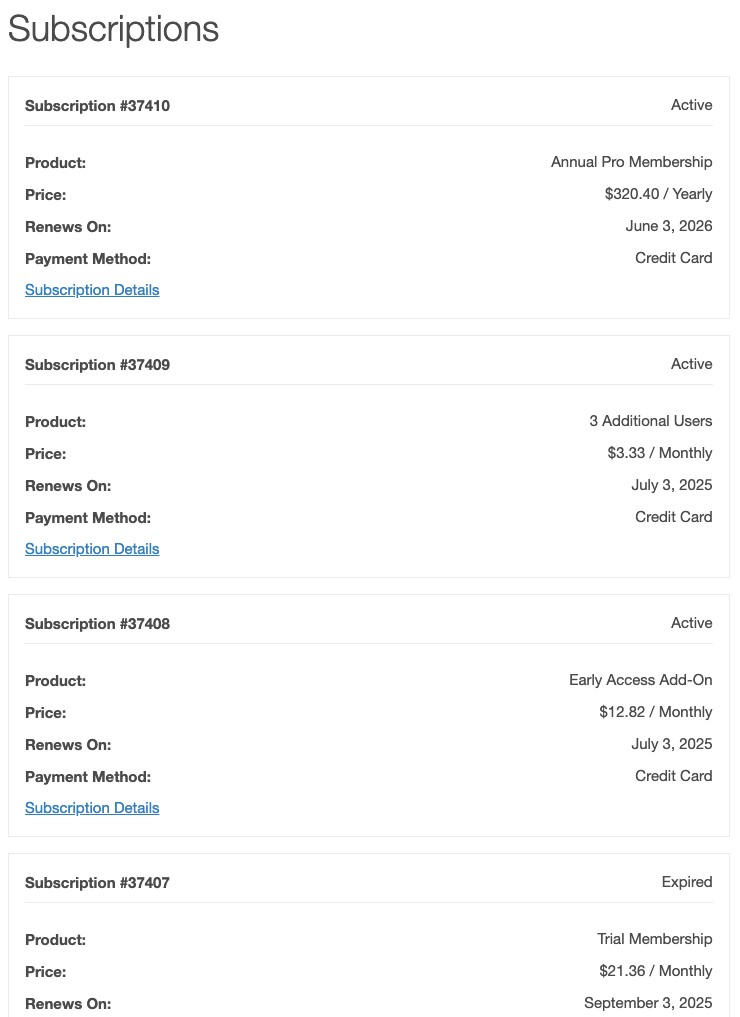
Task: Select the Trial Membership product name
Action: click(x=654, y=939)
